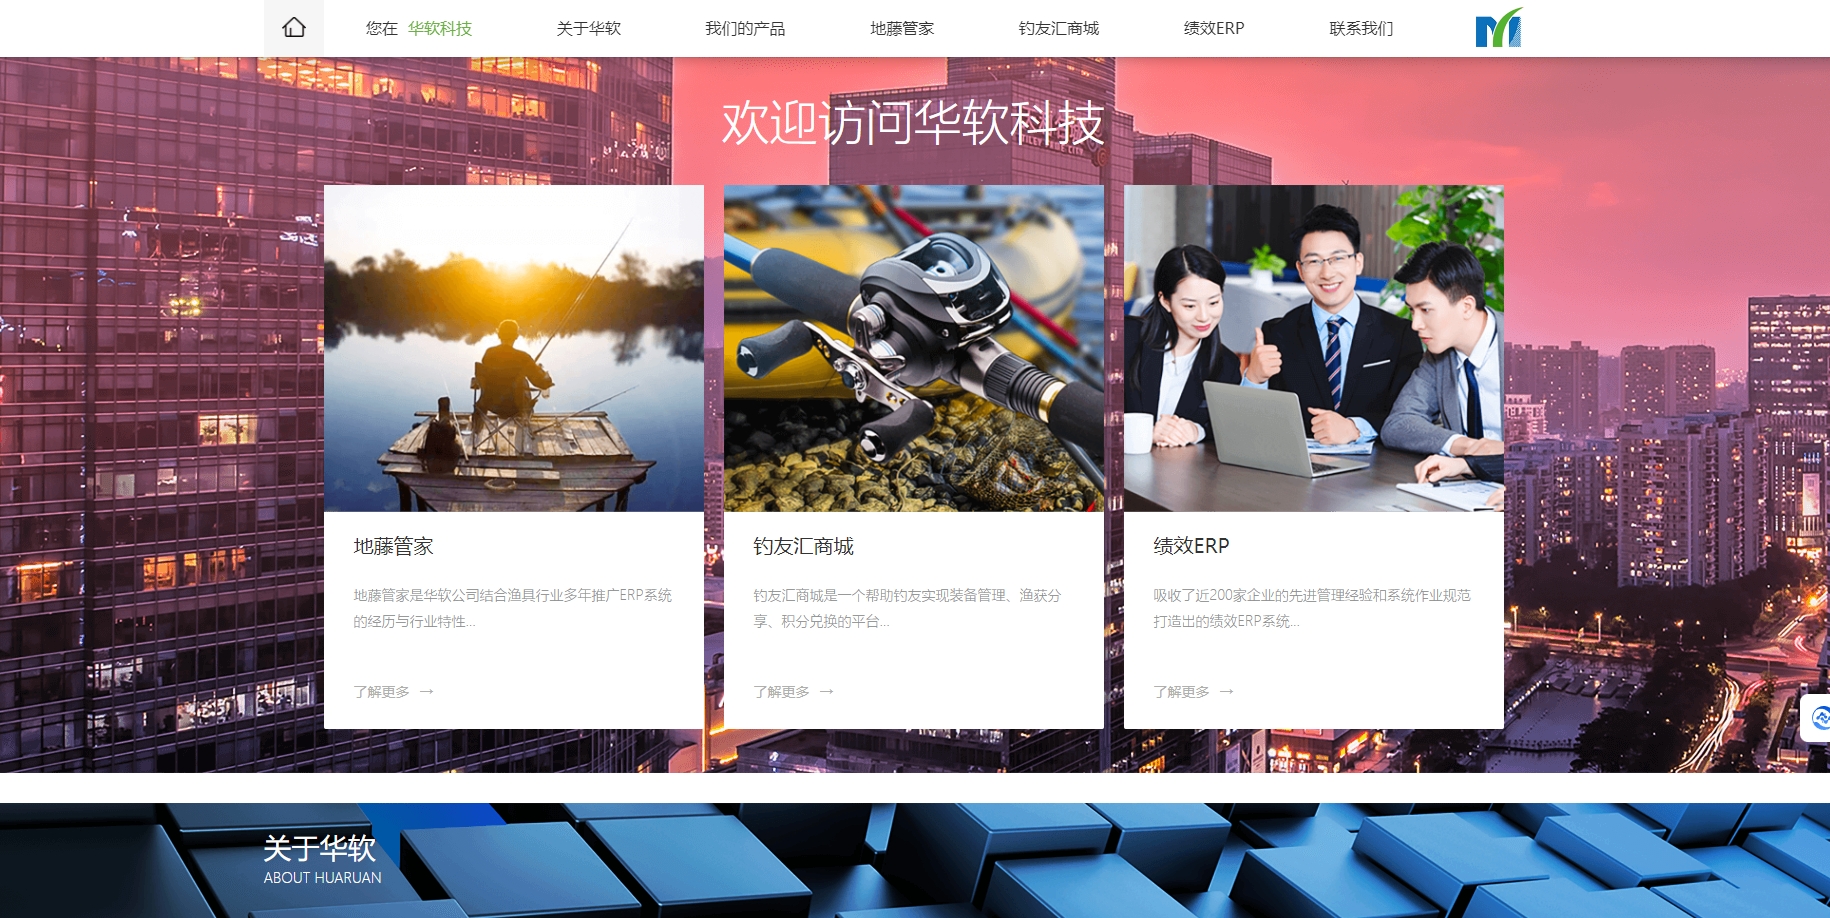This screenshot has height=918, width=1830.
Task: Click arrow icon in 绩效ERP card
Action: tap(1227, 692)
